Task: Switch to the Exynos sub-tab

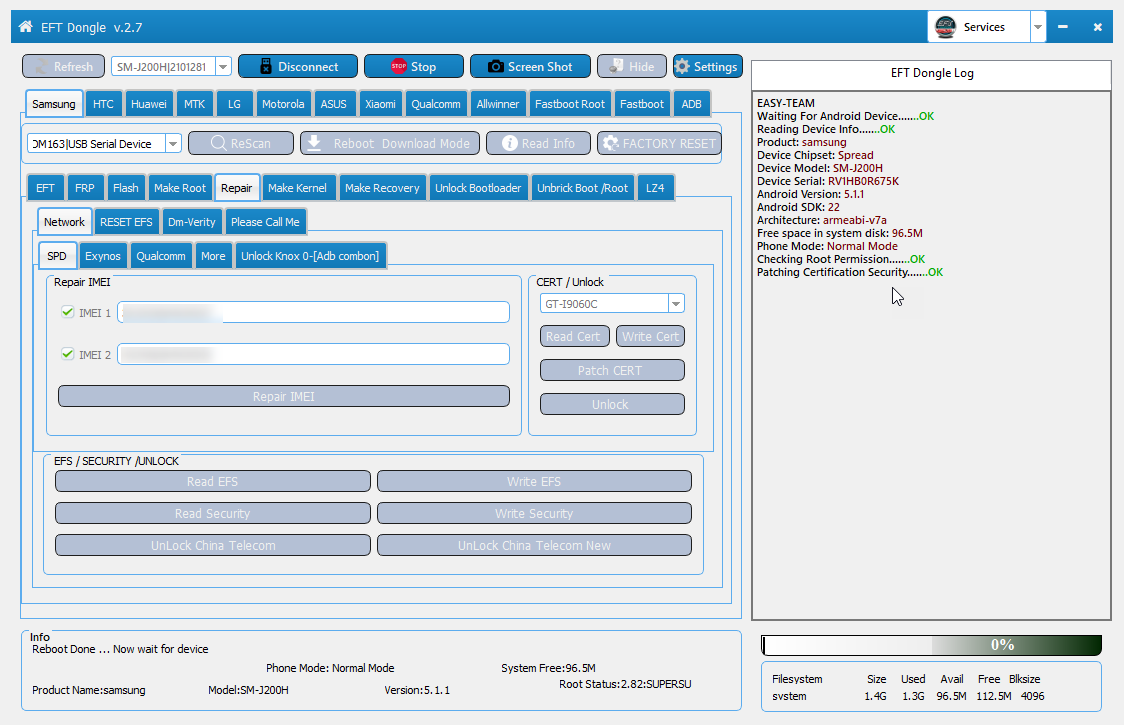Action: pos(103,256)
